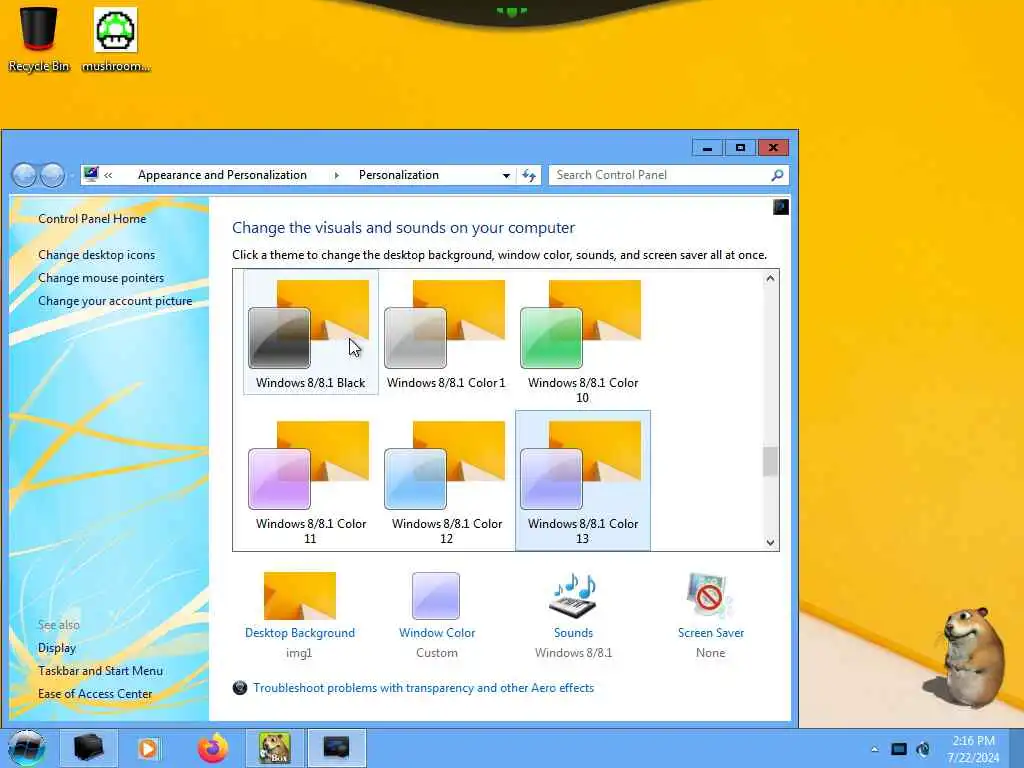
Task: Click the Screen Saver link text
Action: [711, 633]
